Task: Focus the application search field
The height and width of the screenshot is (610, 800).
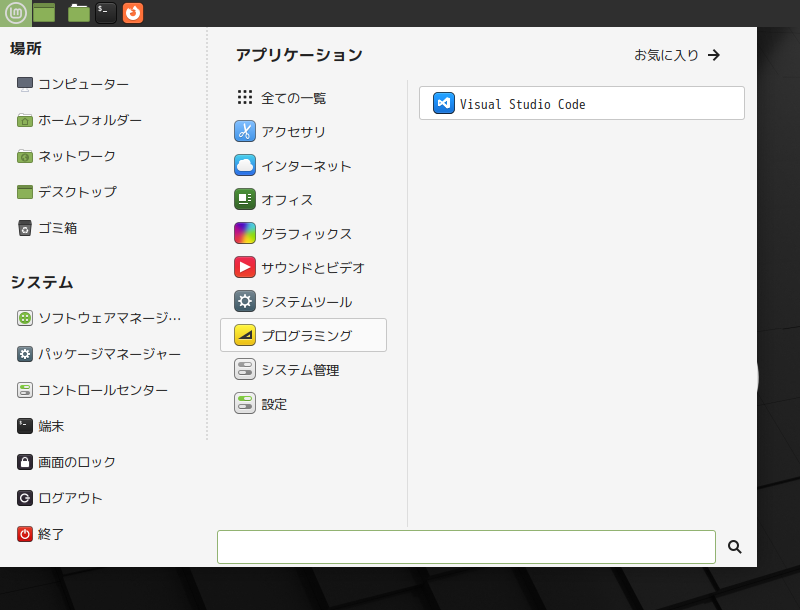Action: [466, 547]
